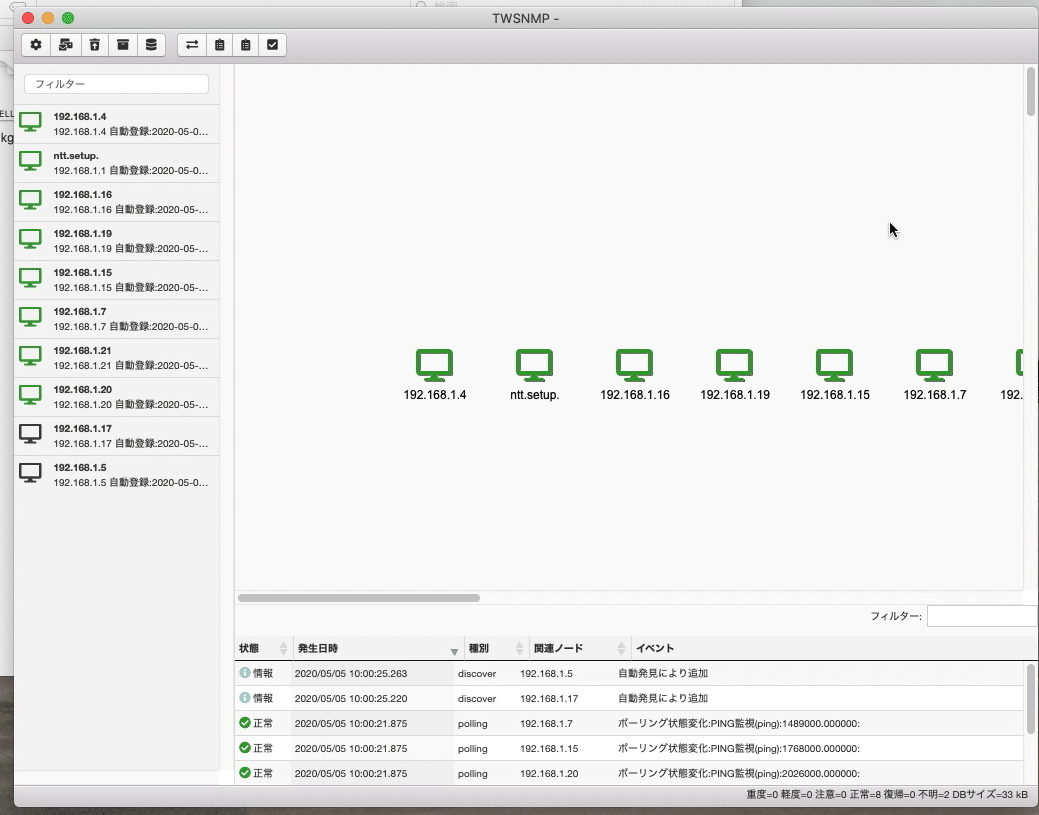Select 192.168.1.15 in the node list

click(117, 280)
